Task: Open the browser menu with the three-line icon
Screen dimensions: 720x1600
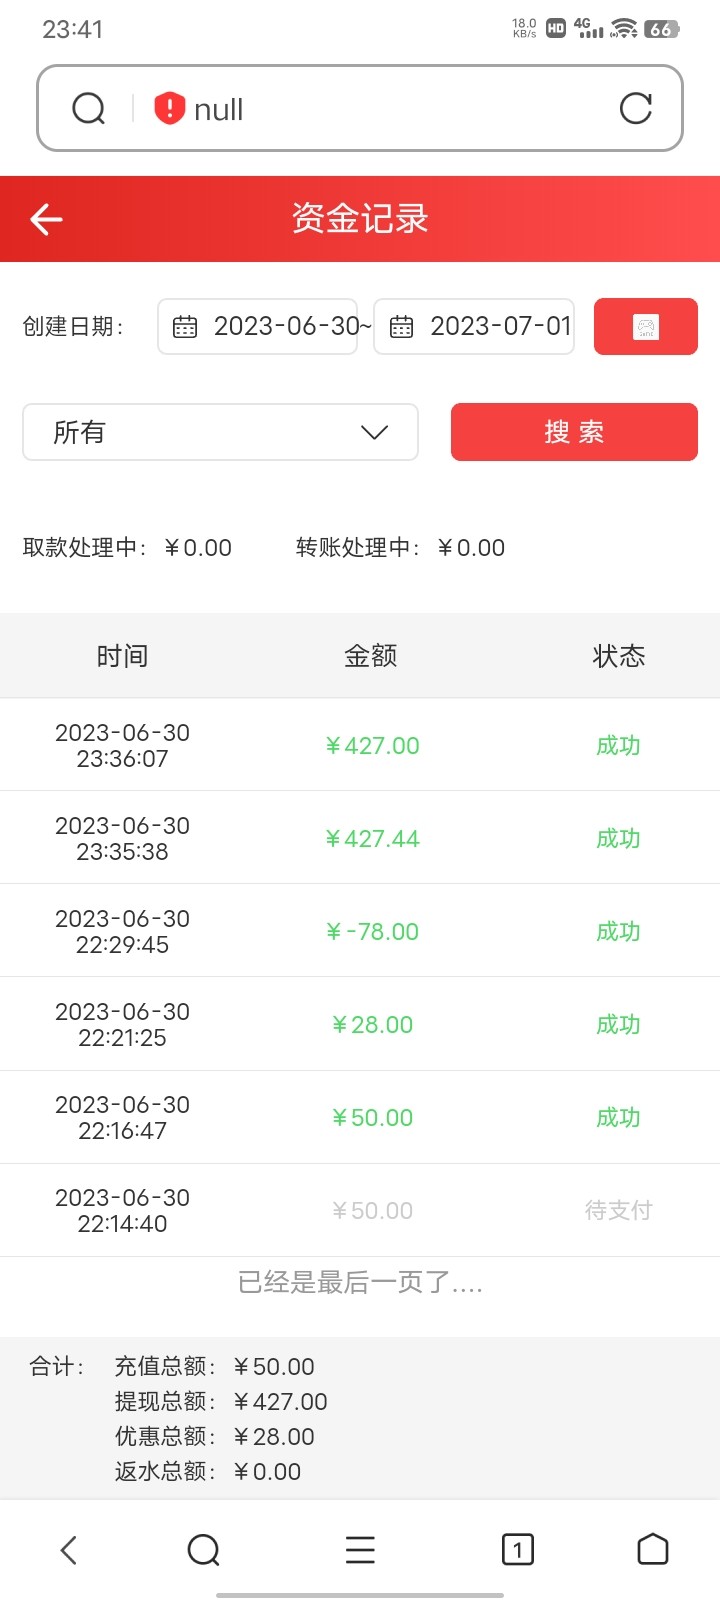Action: [x=360, y=1550]
